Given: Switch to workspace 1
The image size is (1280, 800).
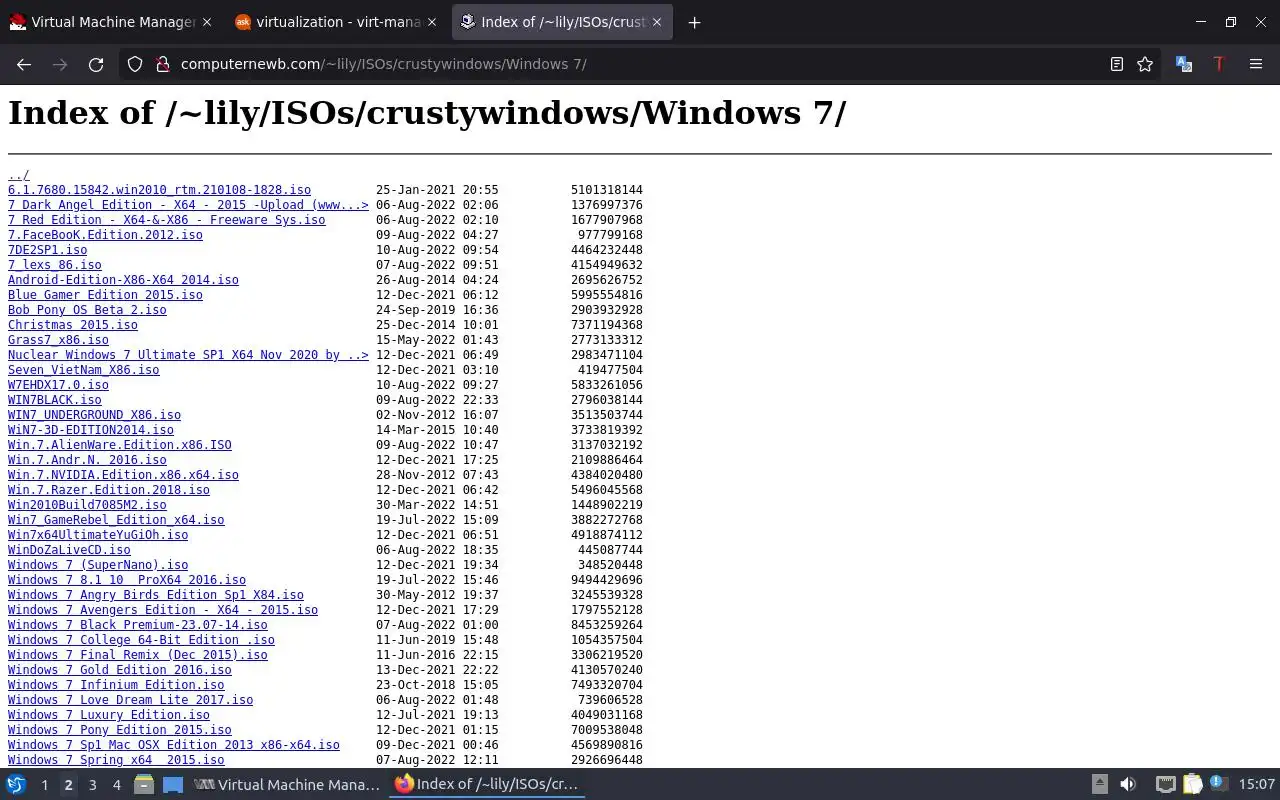Looking at the screenshot, I should coord(44,785).
